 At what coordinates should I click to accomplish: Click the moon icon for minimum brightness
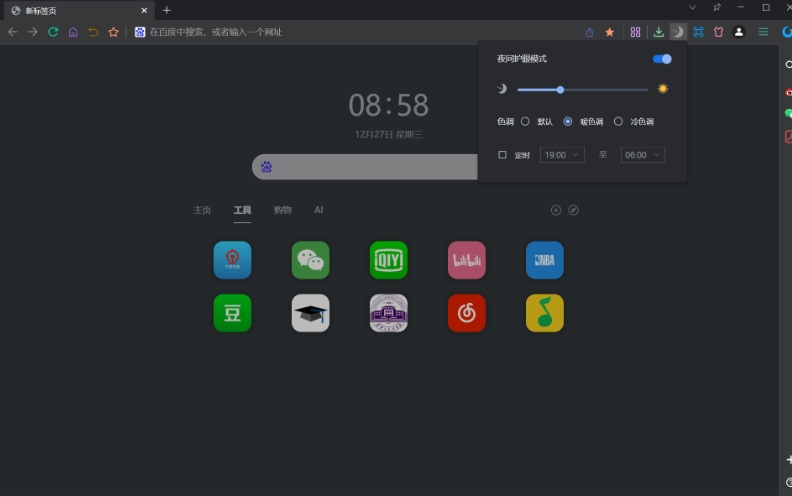pos(502,89)
